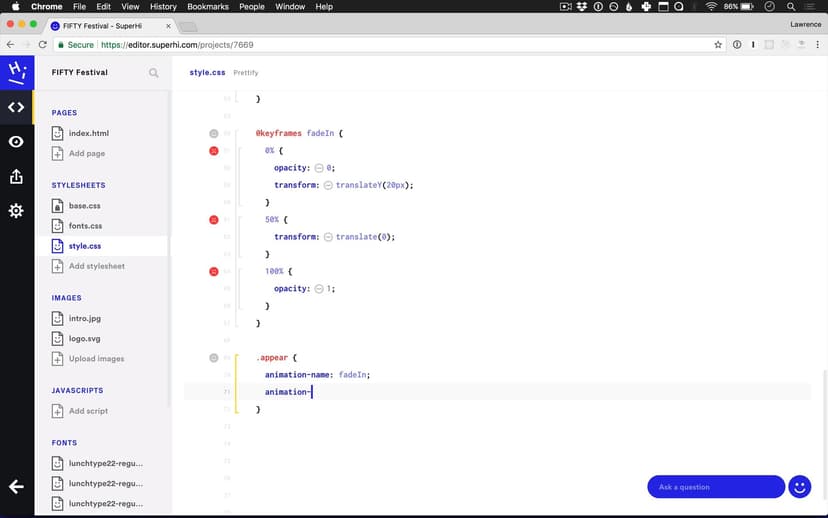The height and width of the screenshot is (518, 828).
Task: Open the share/export icon in sidebar
Action: tap(16, 176)
